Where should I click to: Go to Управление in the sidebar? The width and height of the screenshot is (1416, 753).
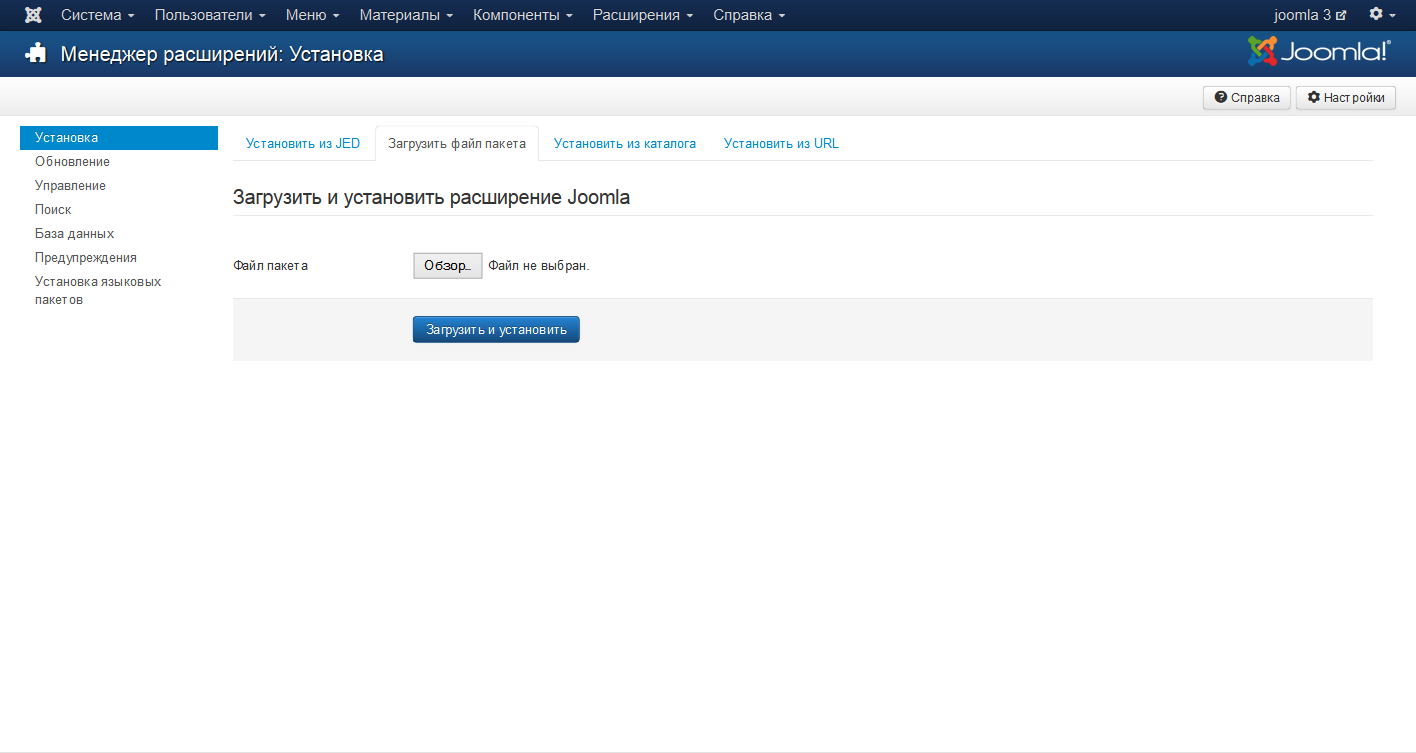coord(70,186)
